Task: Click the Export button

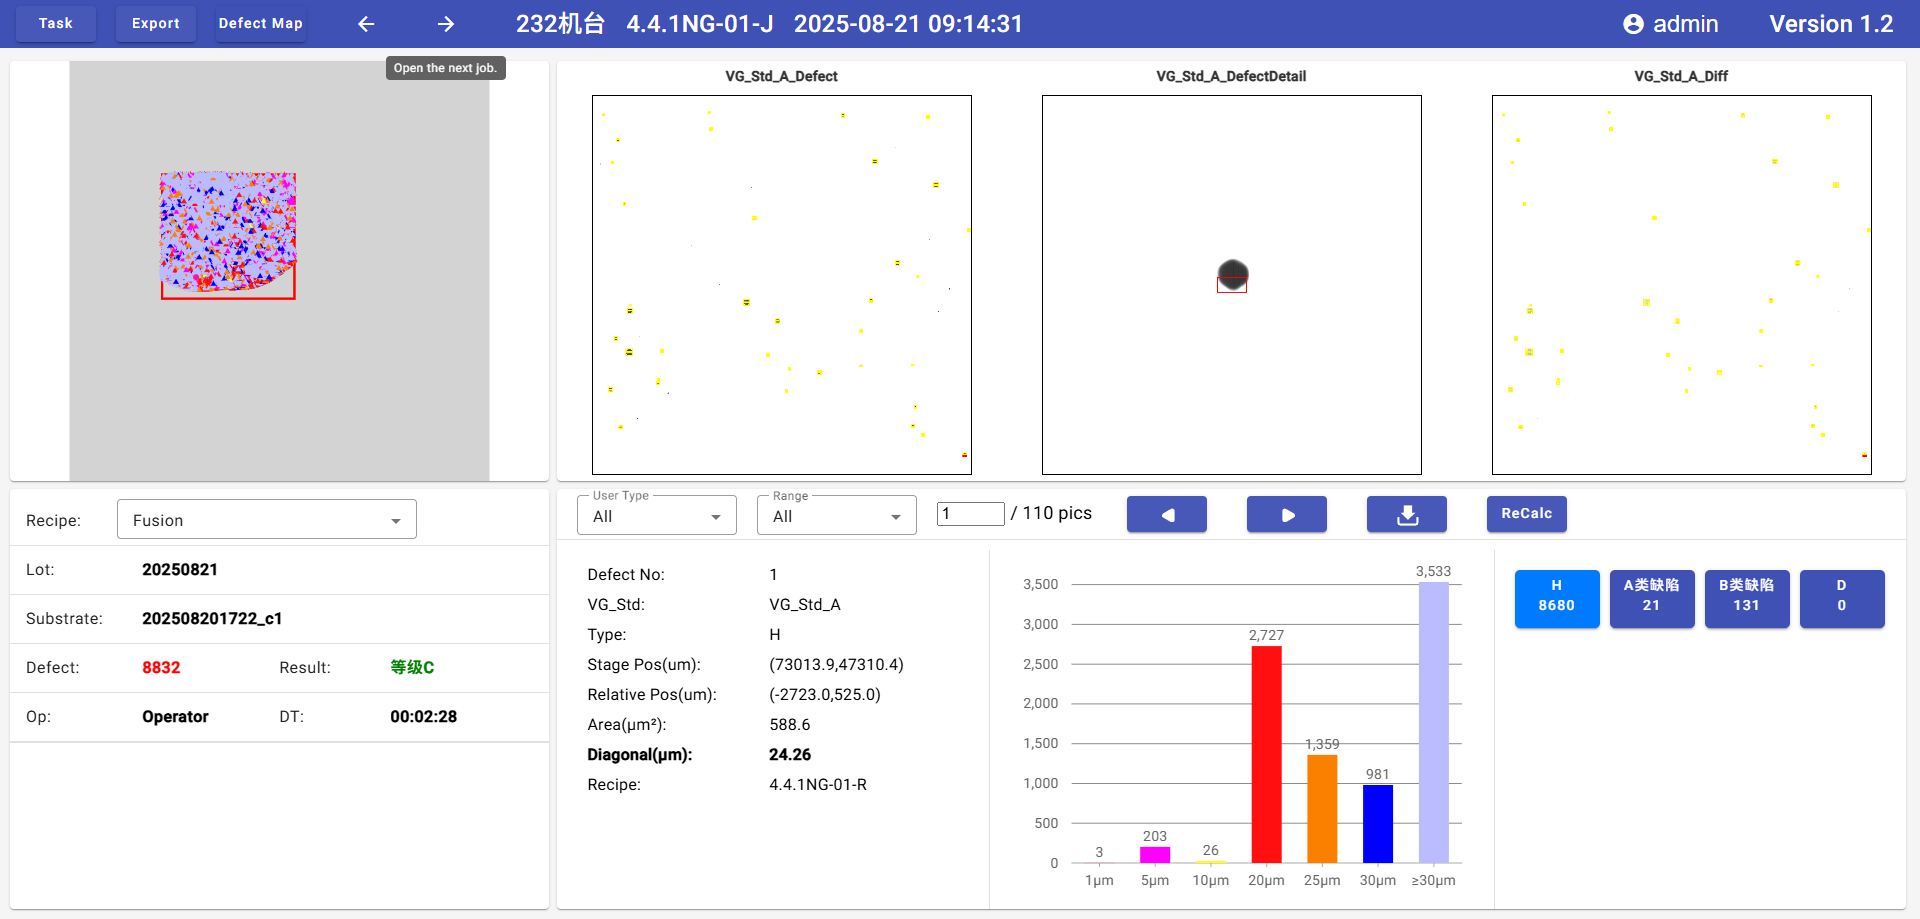Action: coord(156,24)
